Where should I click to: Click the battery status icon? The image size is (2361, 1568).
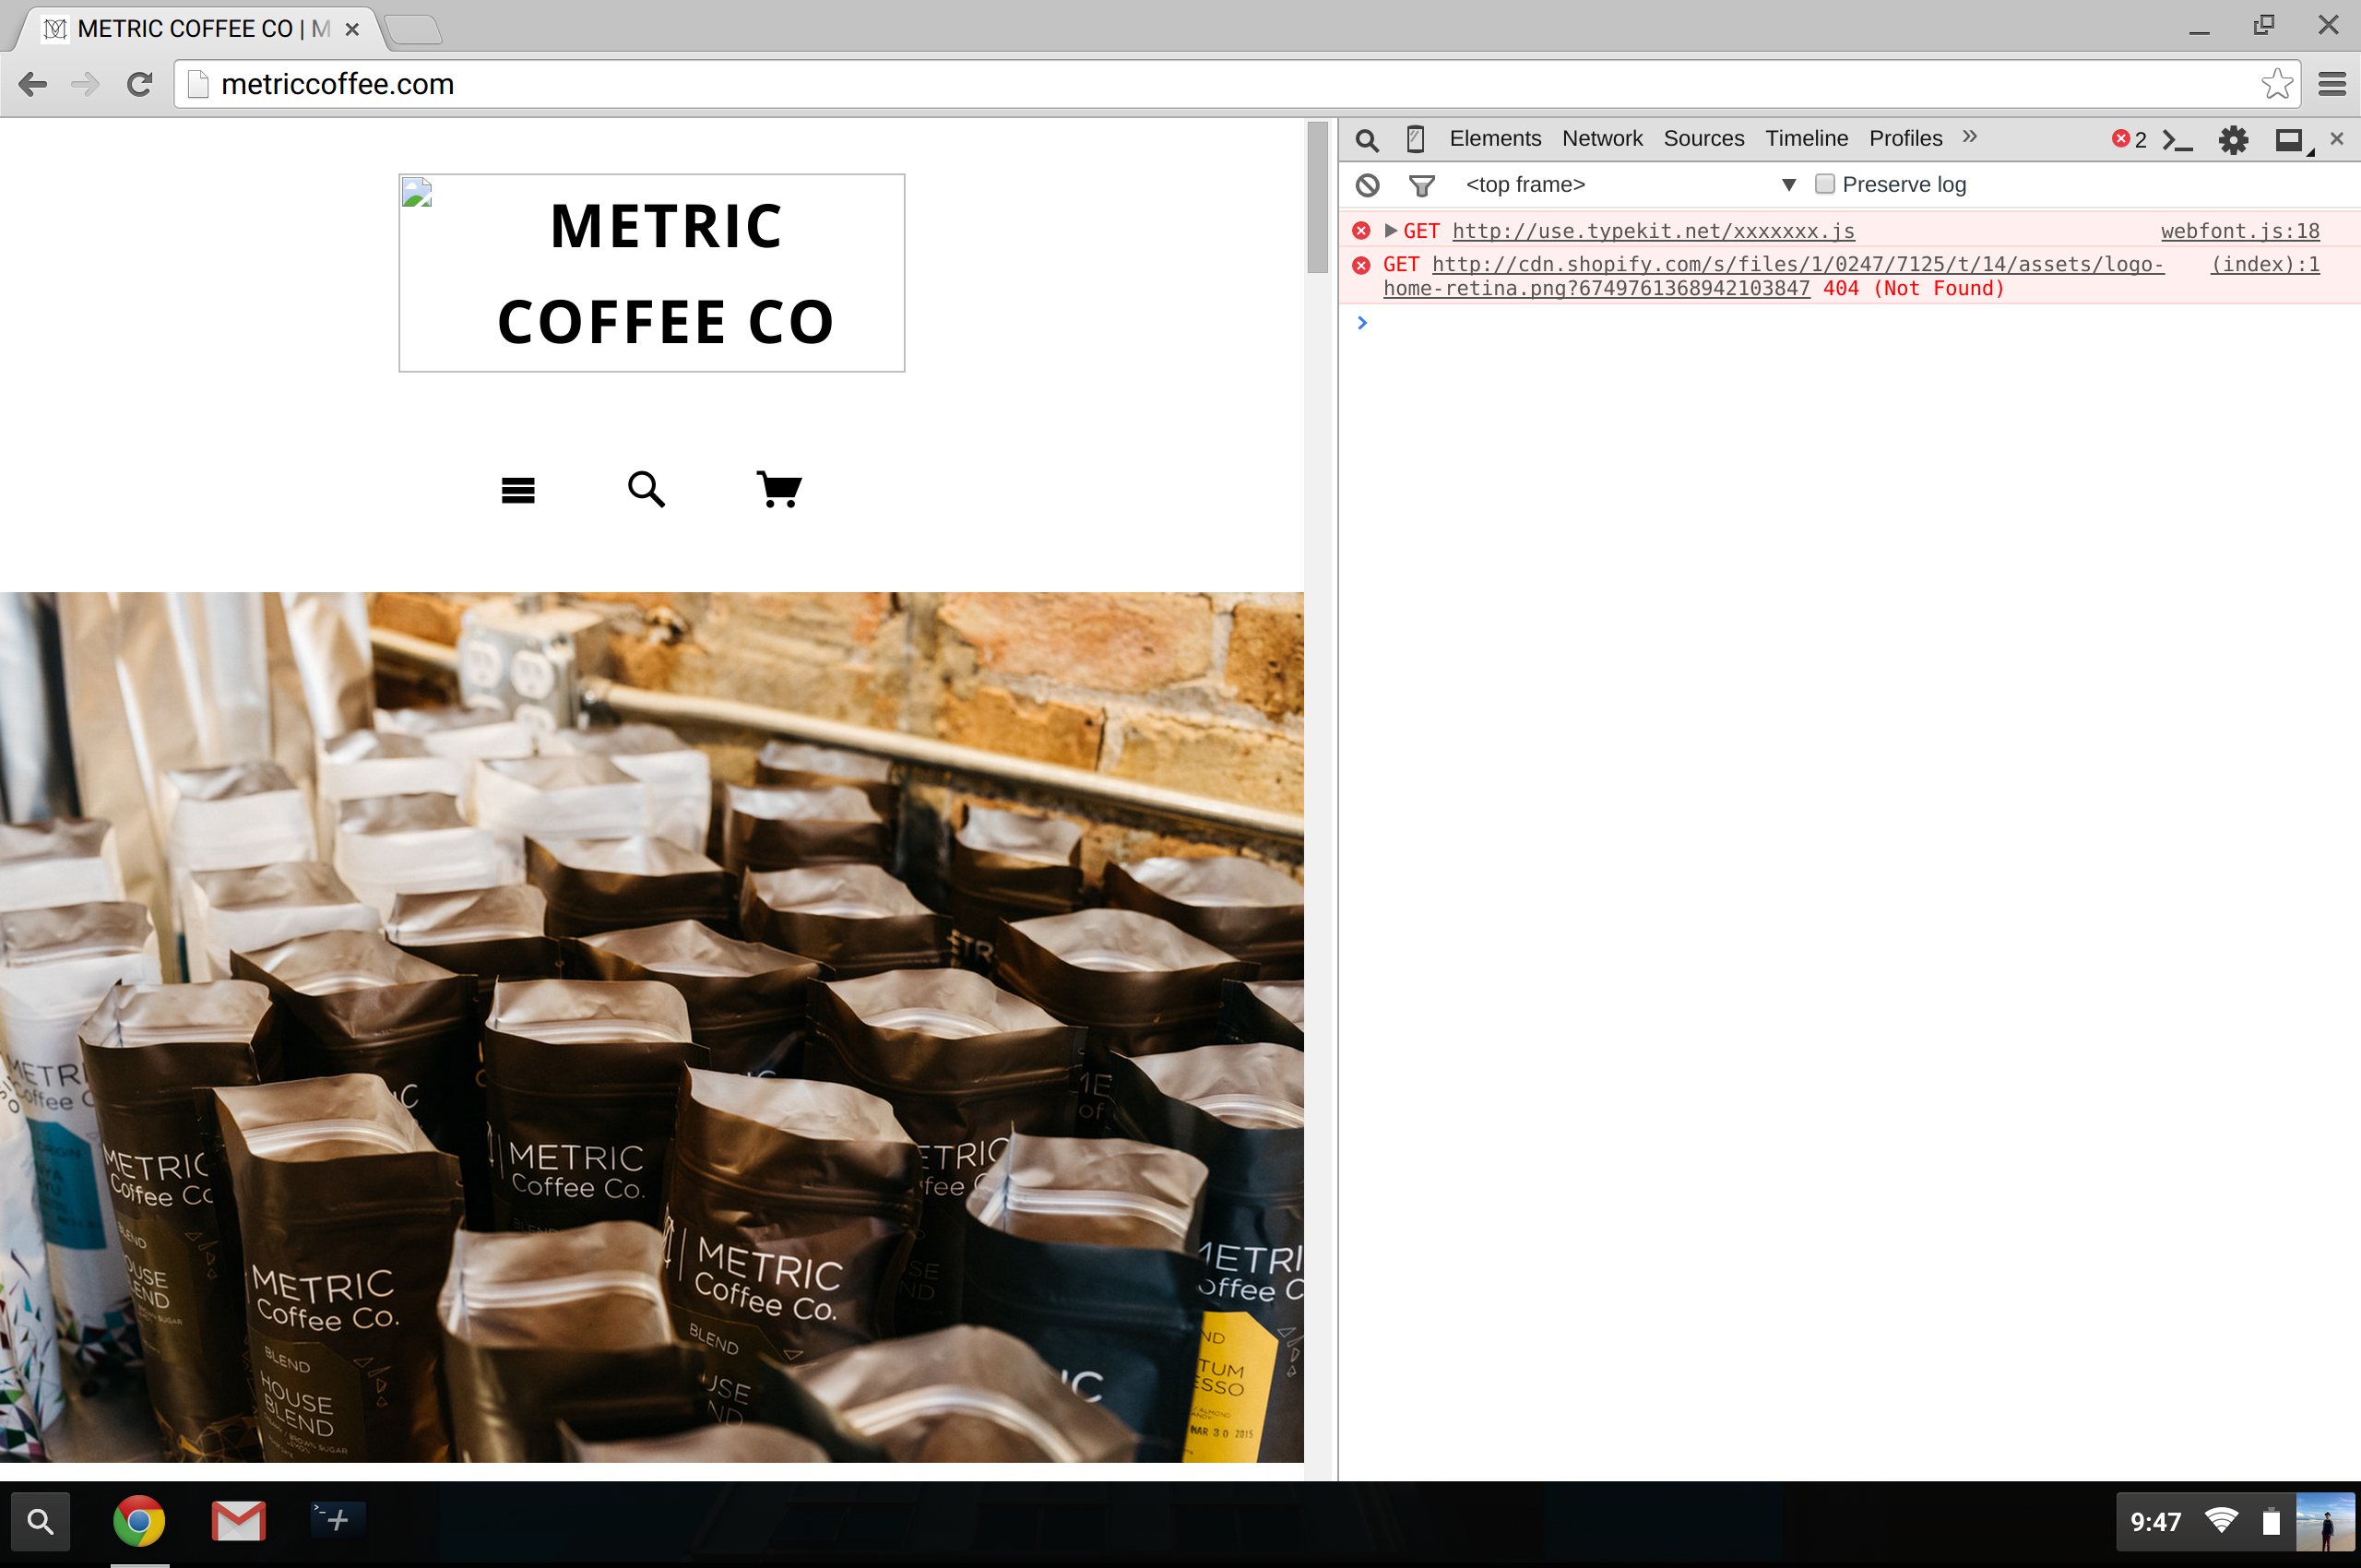(2271, 1522)
